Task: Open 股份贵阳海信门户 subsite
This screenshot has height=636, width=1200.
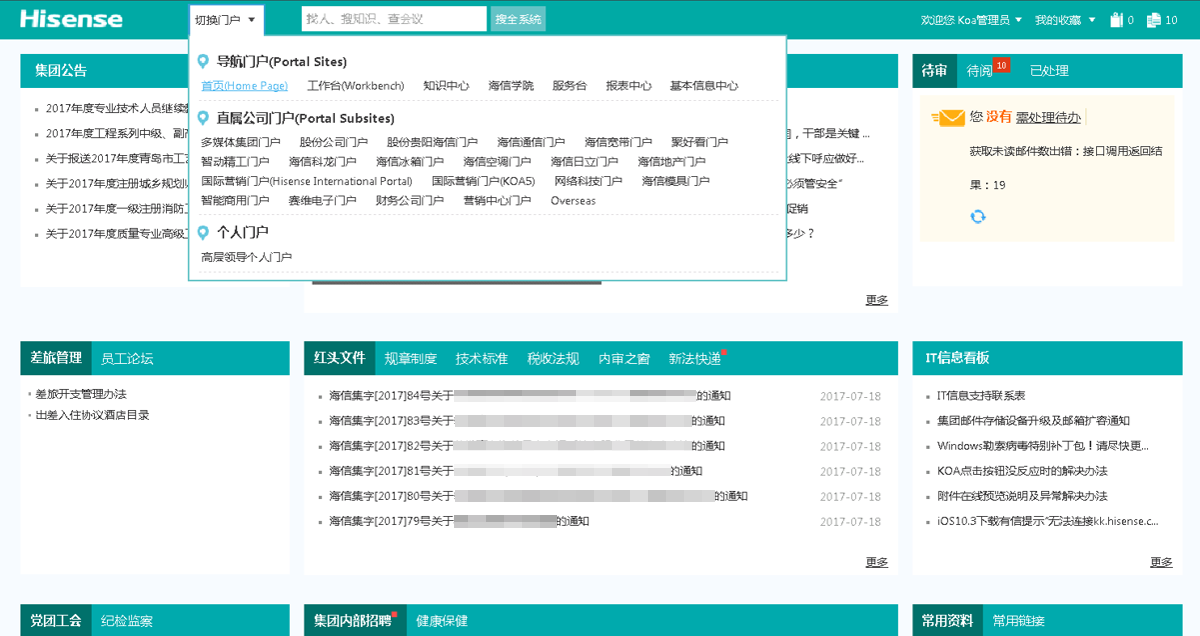Action: tap(433, 143)
